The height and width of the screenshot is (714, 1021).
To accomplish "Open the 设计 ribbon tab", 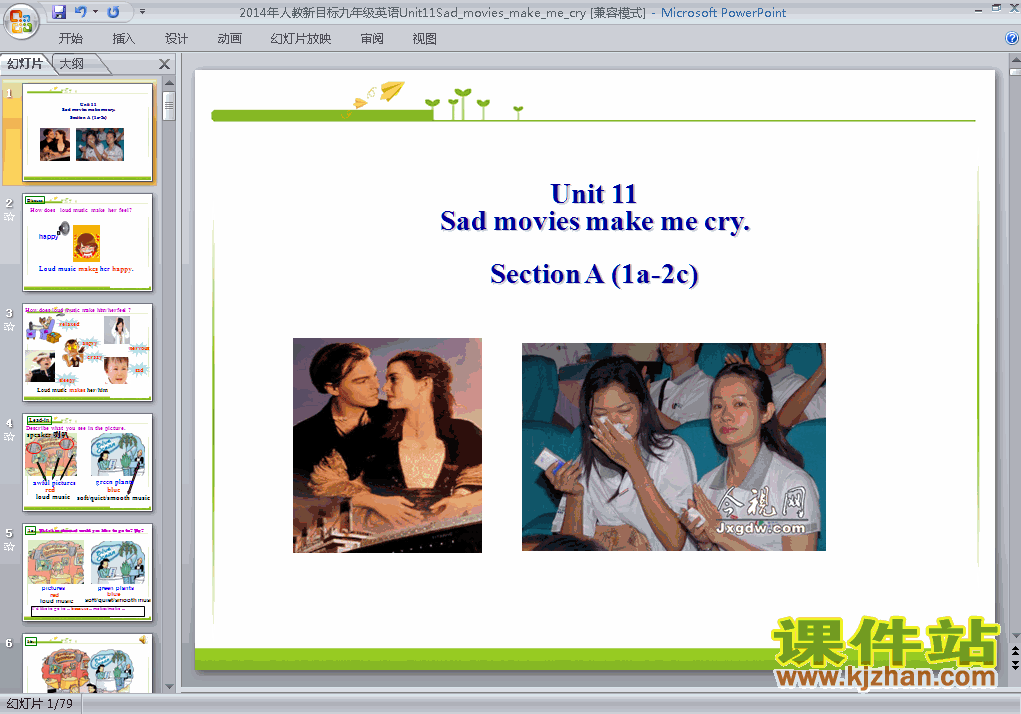I will coord(176,39).
